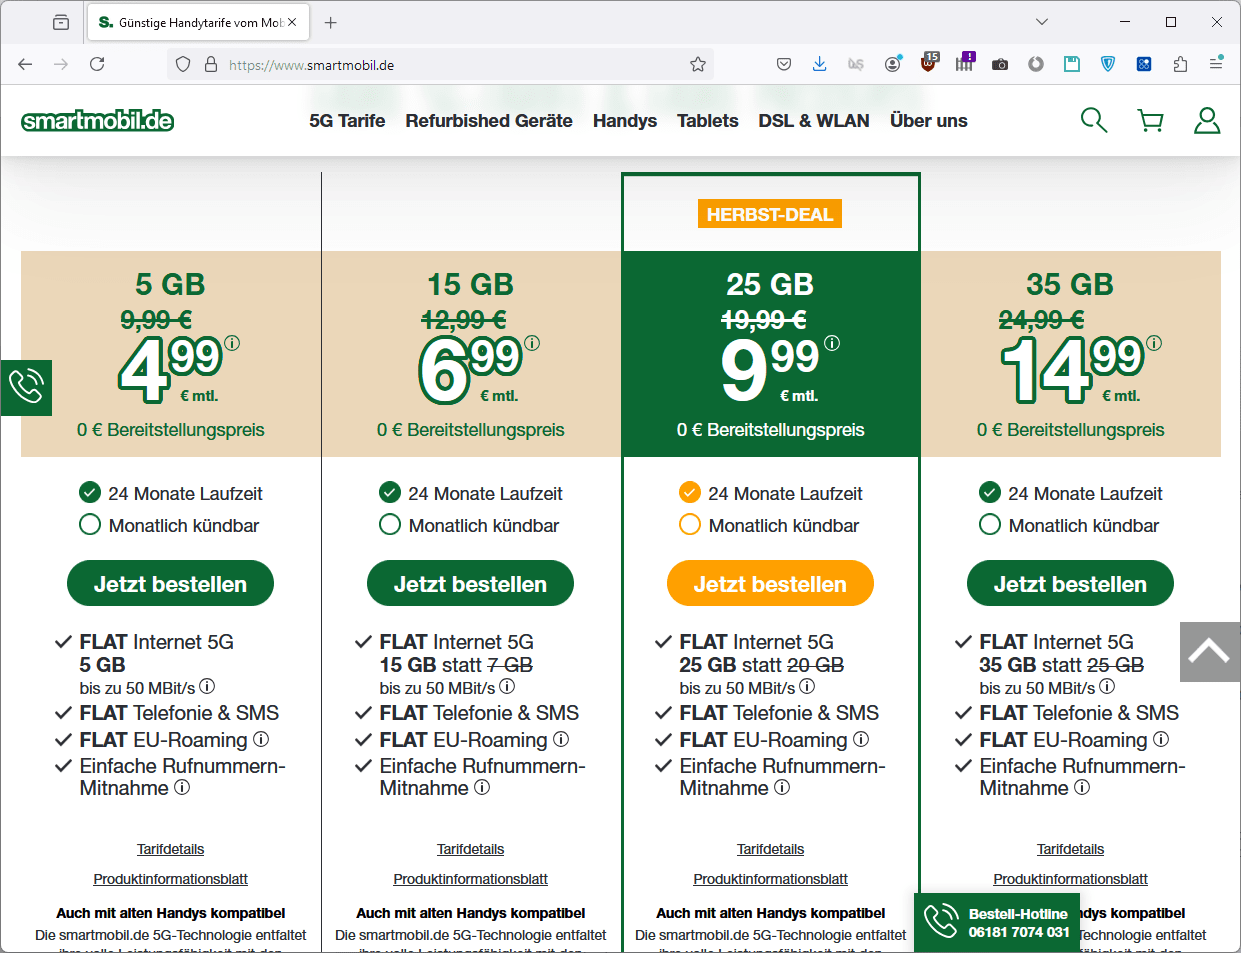Open the Firefox downloads icon
This screenshot has height=953, width=1241.
pyautogui.click(x=819, y=64)
